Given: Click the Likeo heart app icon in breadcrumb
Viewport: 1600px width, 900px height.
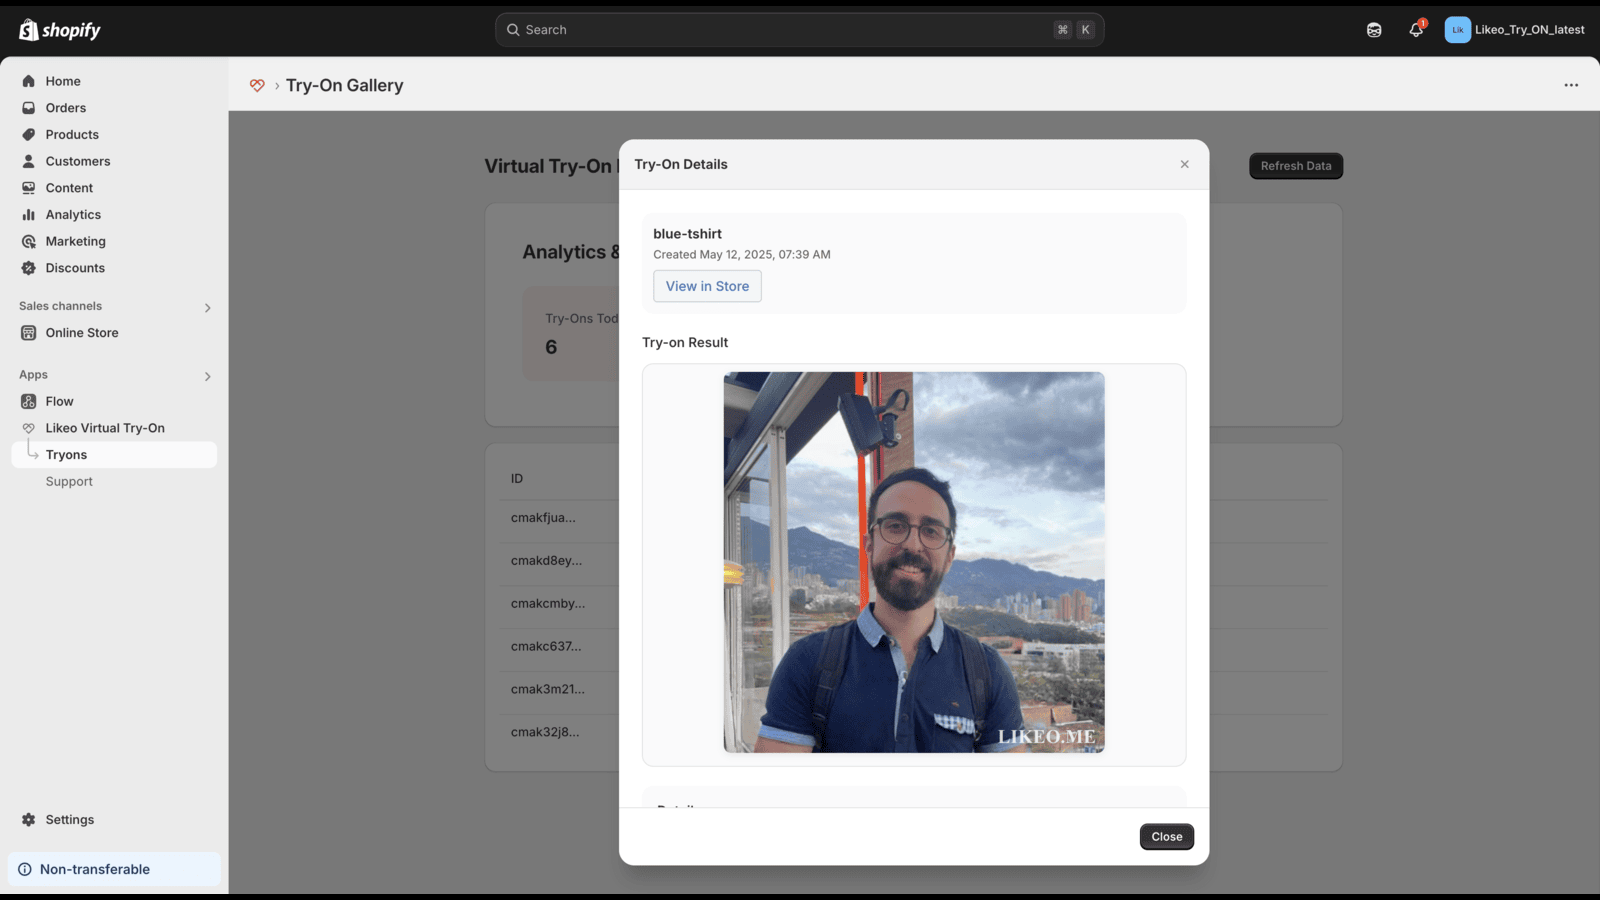Looking at the screenshot, I should click(x=257, y=86).
